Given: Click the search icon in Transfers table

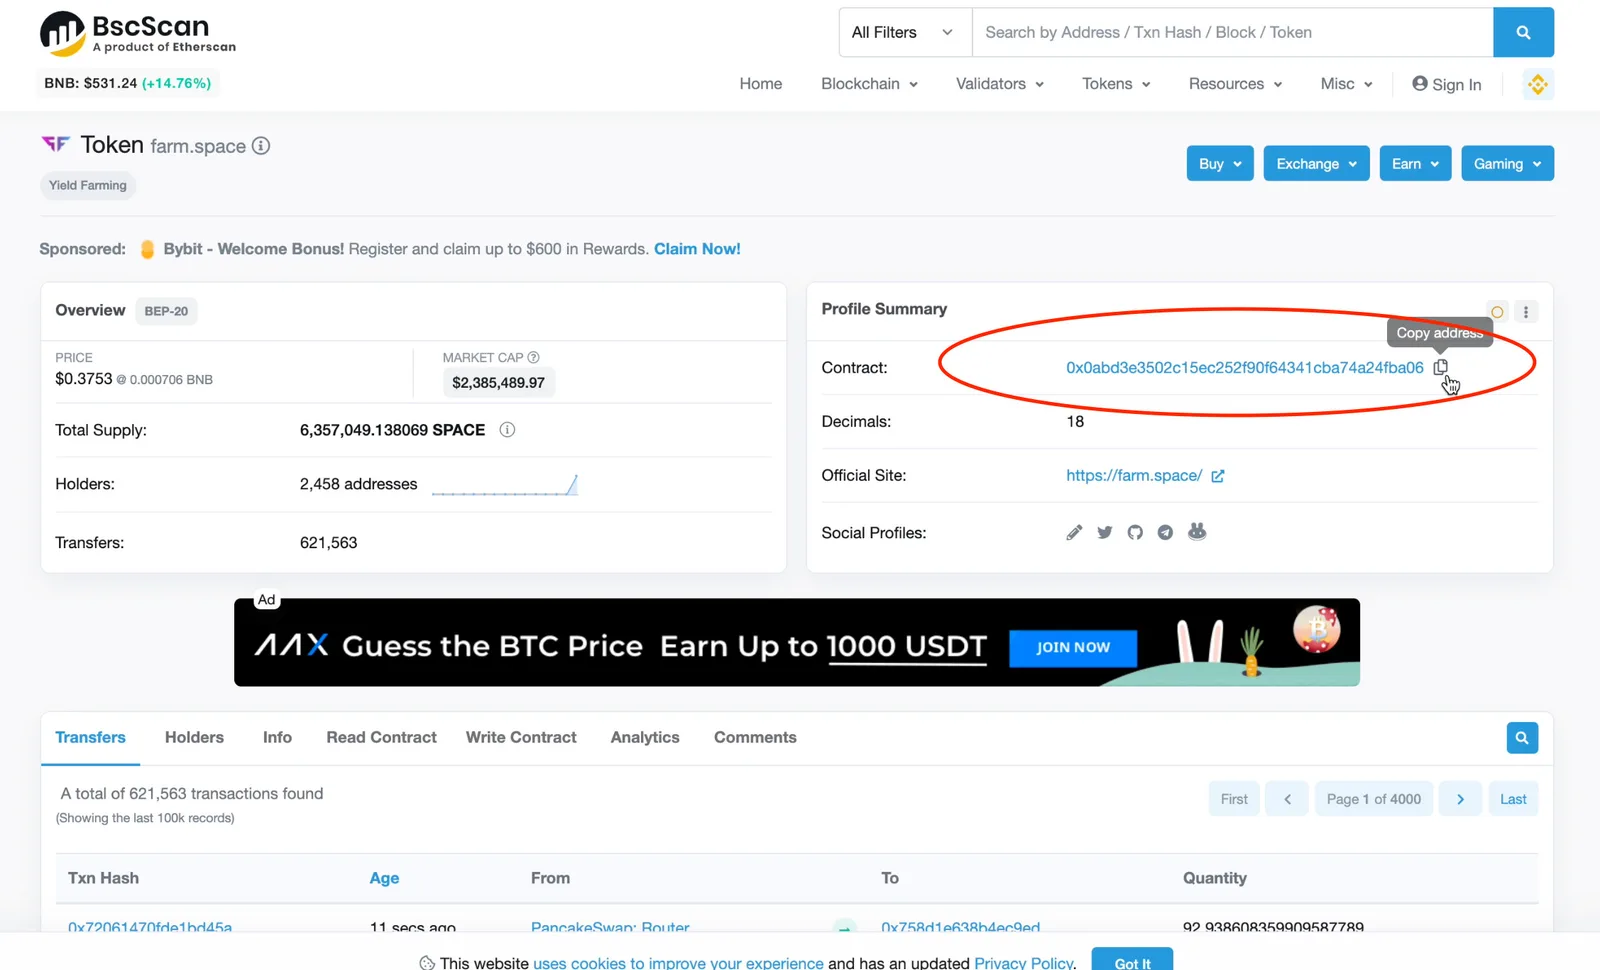Looking at the screenshot, I should [x=1522, y=738].
